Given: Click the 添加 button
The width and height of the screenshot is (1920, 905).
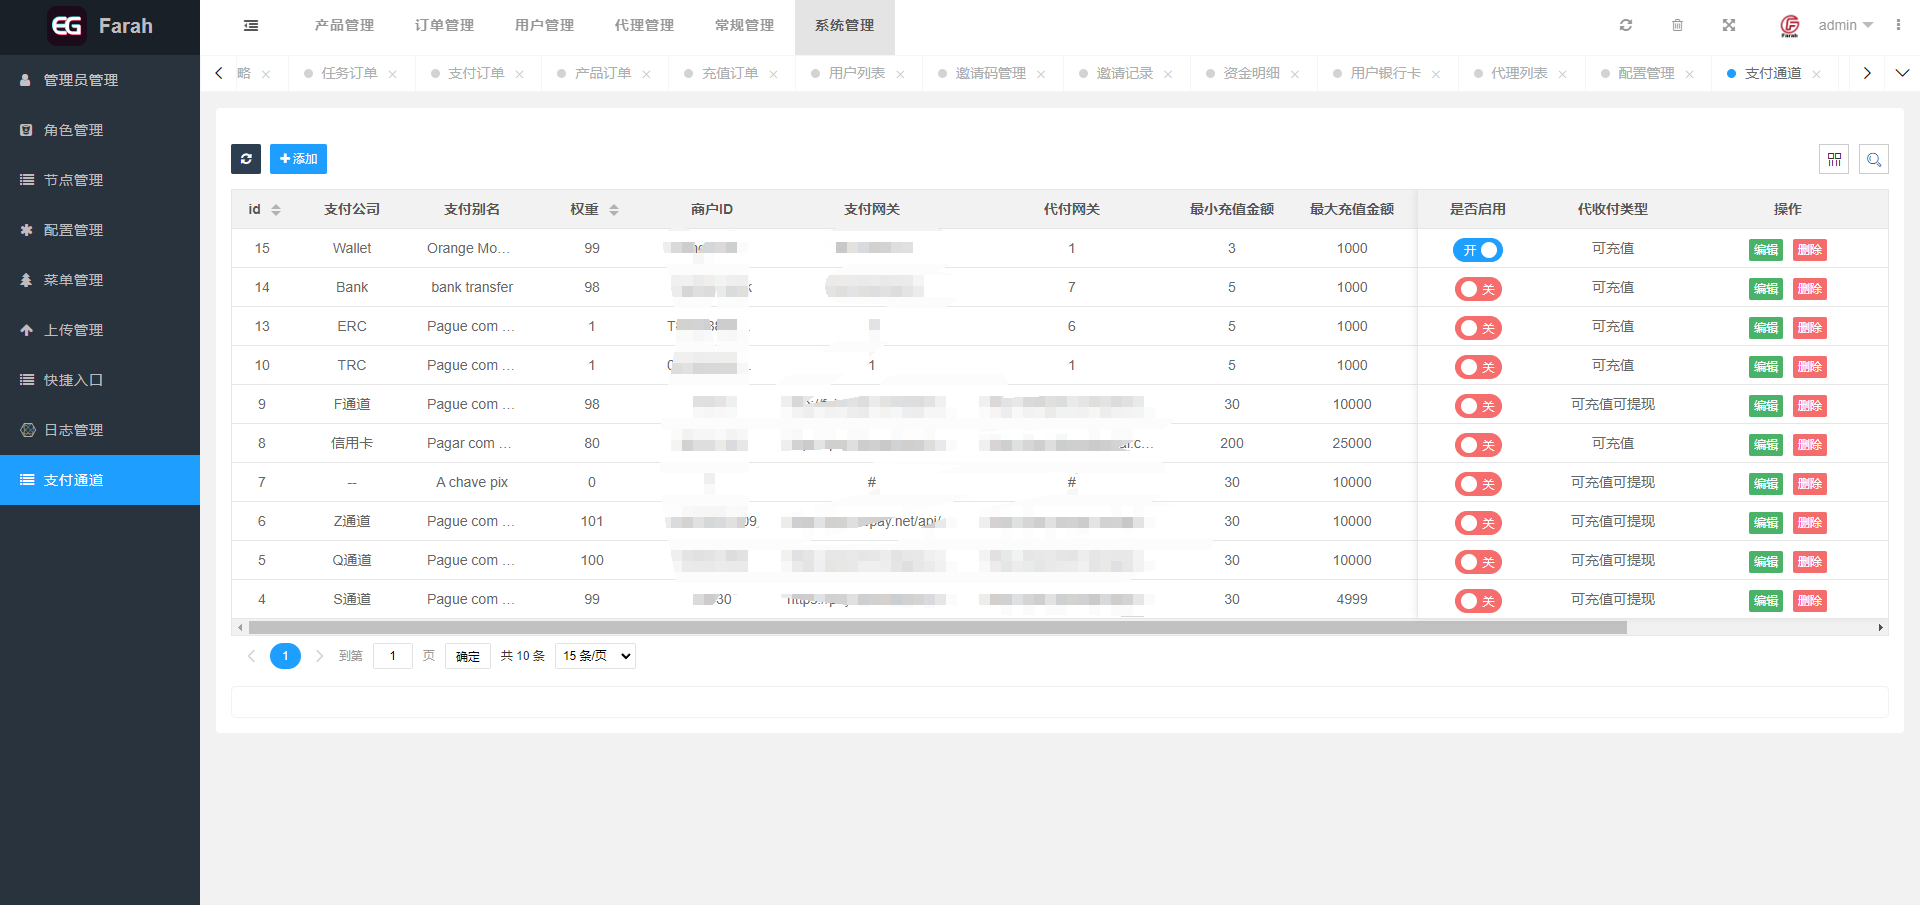Looking at the screenshot, I should [298, 159].
